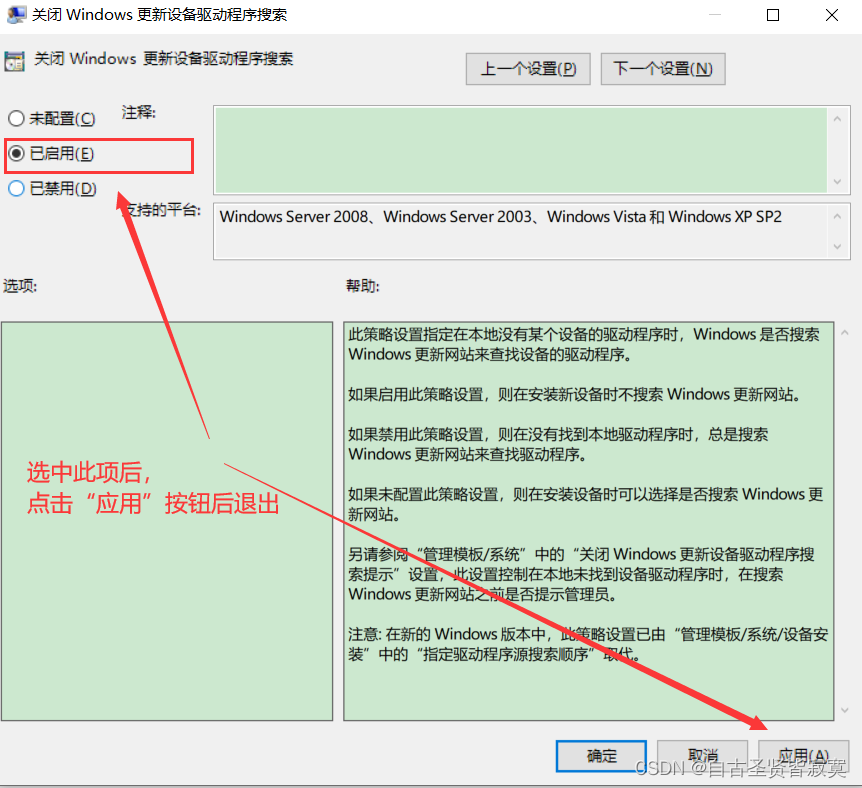Click the window title bar app icon

point(16,14)
